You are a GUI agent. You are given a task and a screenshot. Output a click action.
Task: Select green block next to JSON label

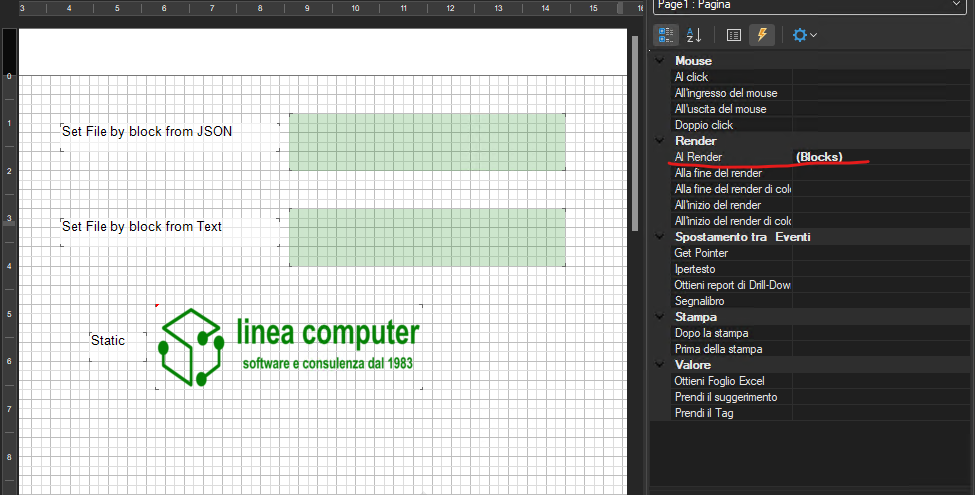point(427,142)
